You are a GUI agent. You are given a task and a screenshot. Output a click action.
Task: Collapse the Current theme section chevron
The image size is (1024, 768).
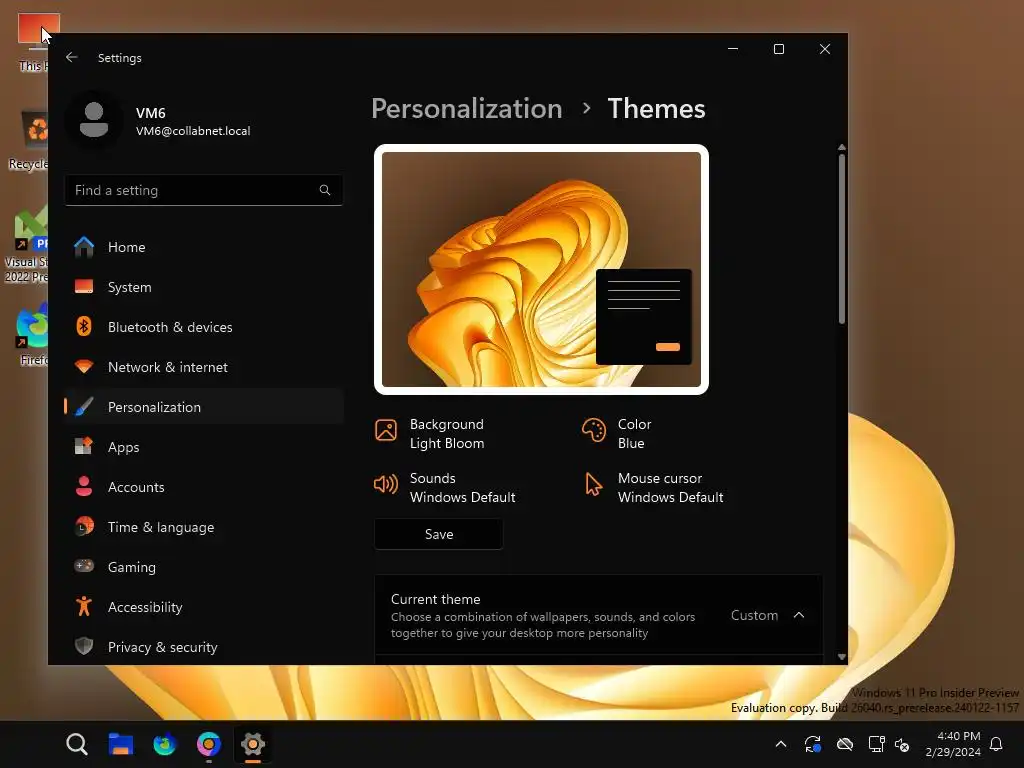(x=799, y=615)
